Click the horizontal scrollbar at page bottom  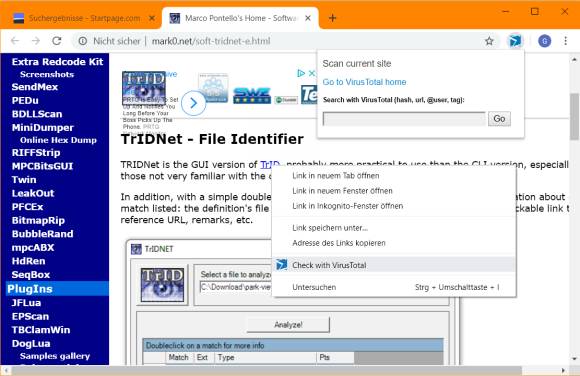(x=266, y=370)
